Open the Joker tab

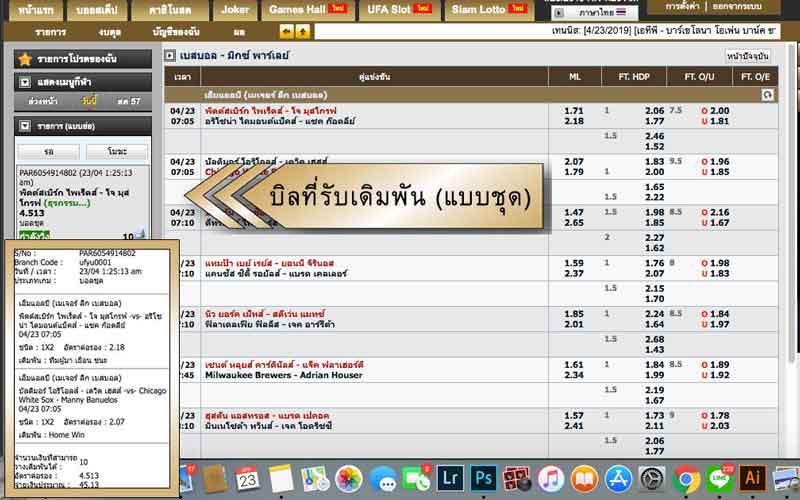(x=235, y=10)
